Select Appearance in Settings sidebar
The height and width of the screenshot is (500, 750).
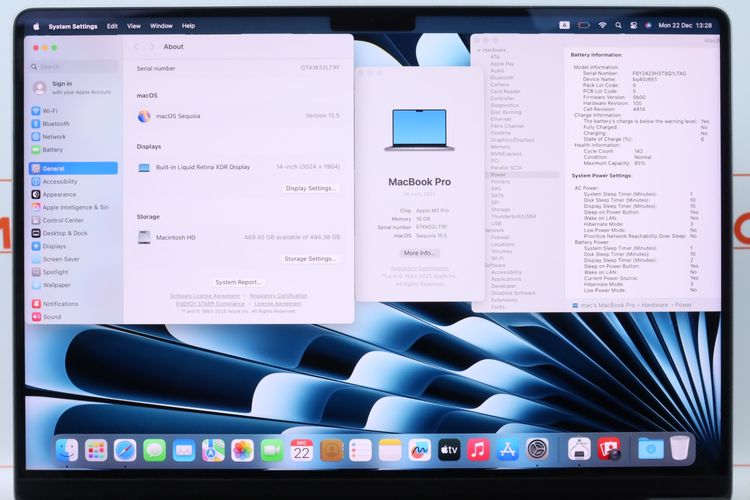(x=74, y=194)
